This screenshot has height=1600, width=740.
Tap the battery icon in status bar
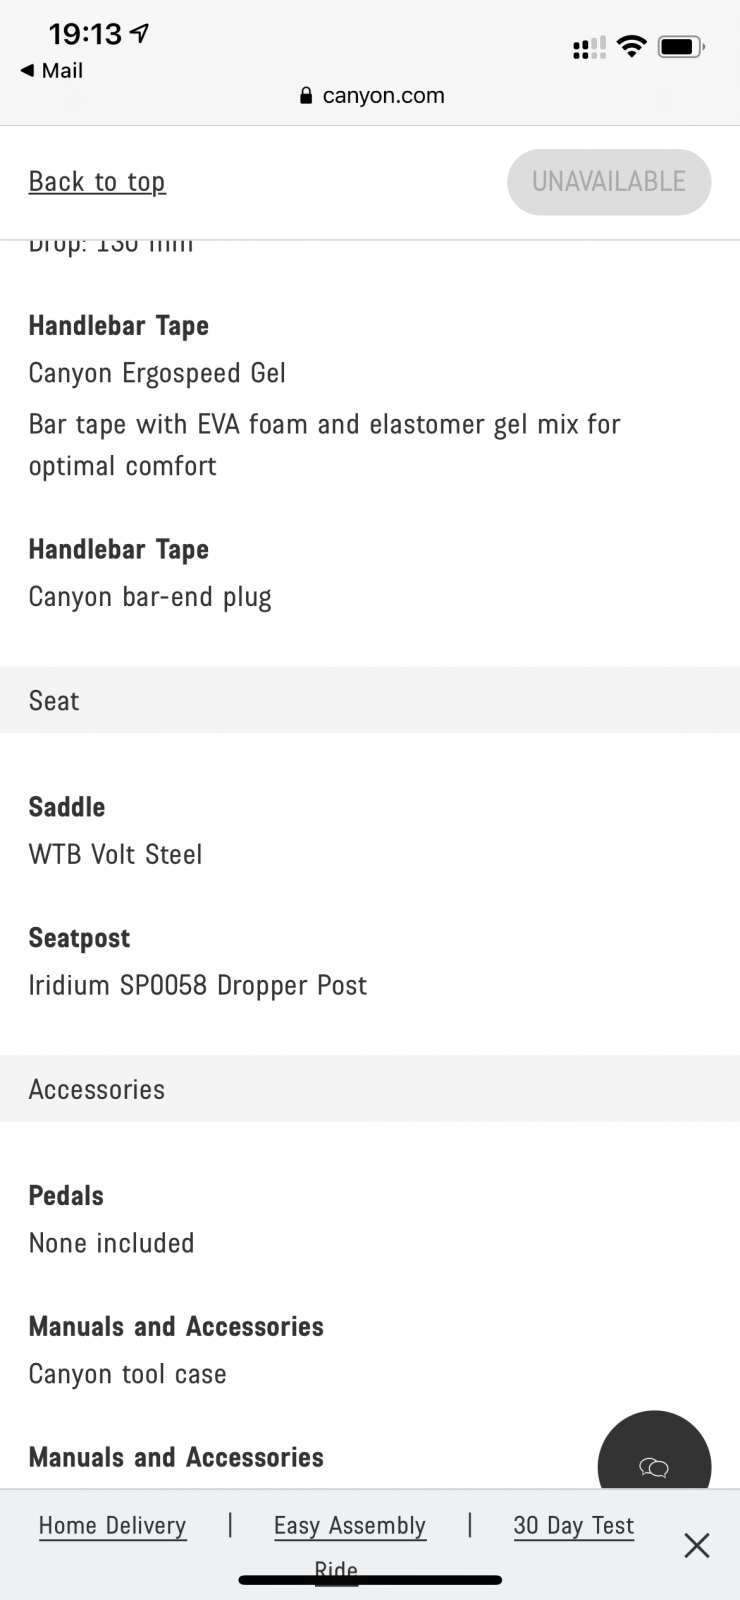682,46
